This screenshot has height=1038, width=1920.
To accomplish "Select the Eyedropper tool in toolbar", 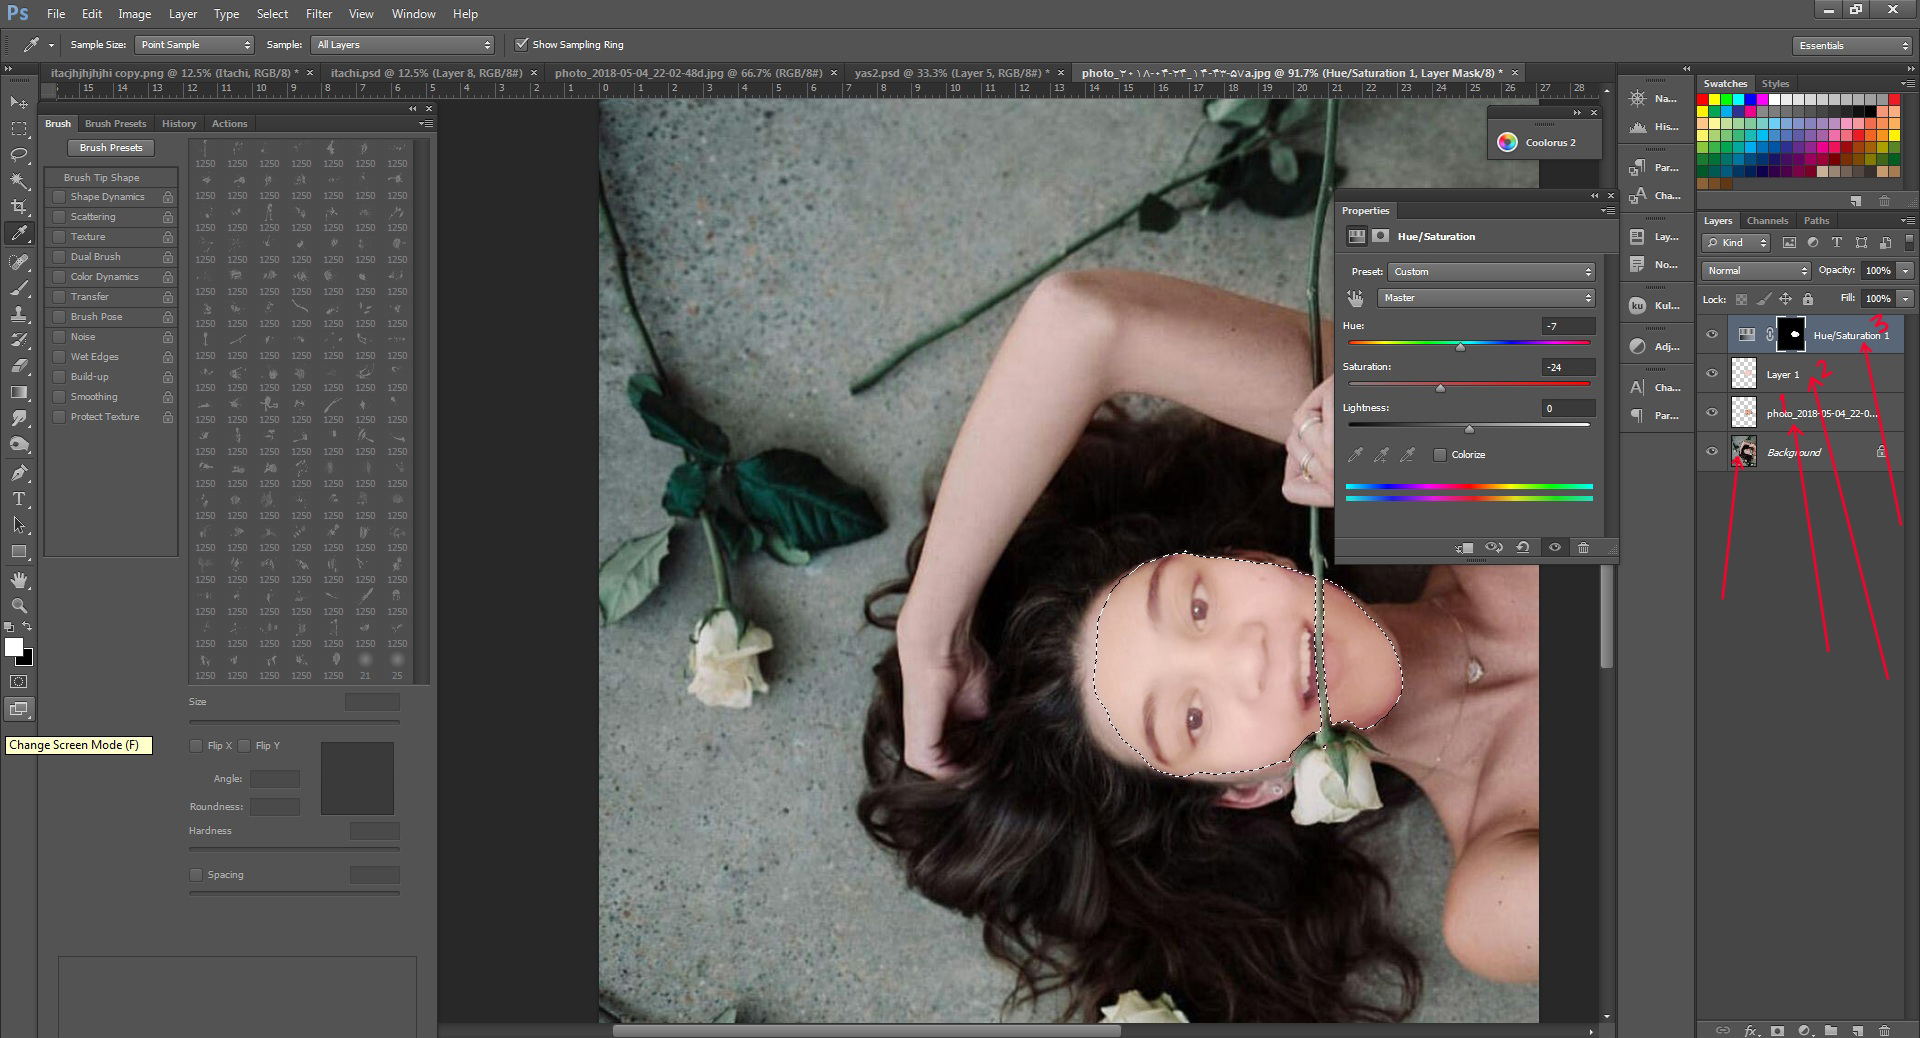I will click(x=19, y=234).
